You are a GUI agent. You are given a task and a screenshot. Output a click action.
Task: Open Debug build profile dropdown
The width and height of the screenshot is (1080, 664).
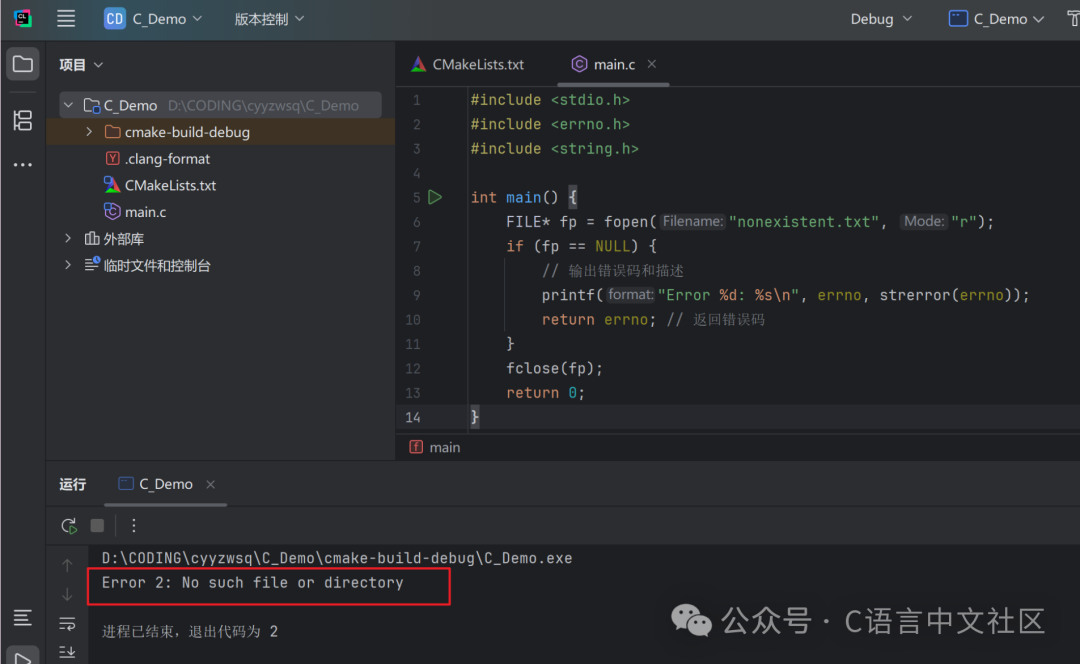(881, 19)
